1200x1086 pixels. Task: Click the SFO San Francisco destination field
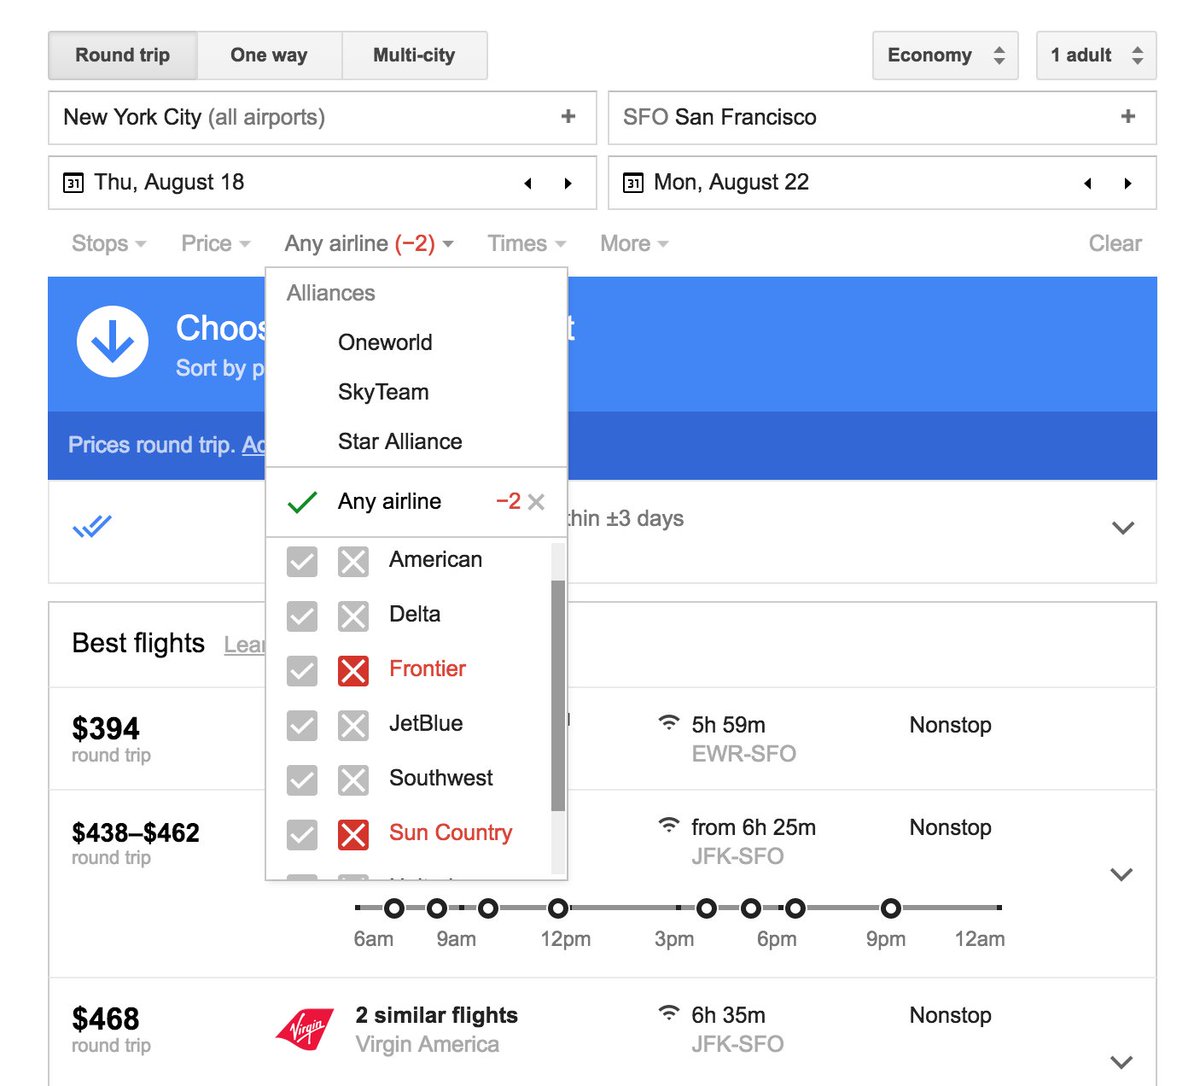click(882, 117)
